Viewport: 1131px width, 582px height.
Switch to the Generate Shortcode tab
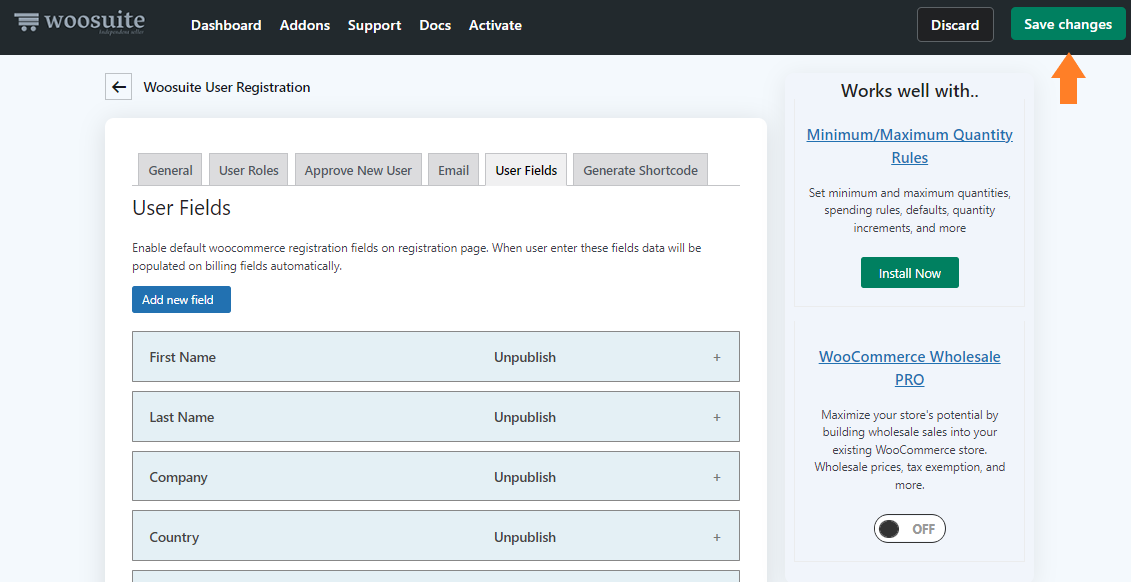(641, 169)
